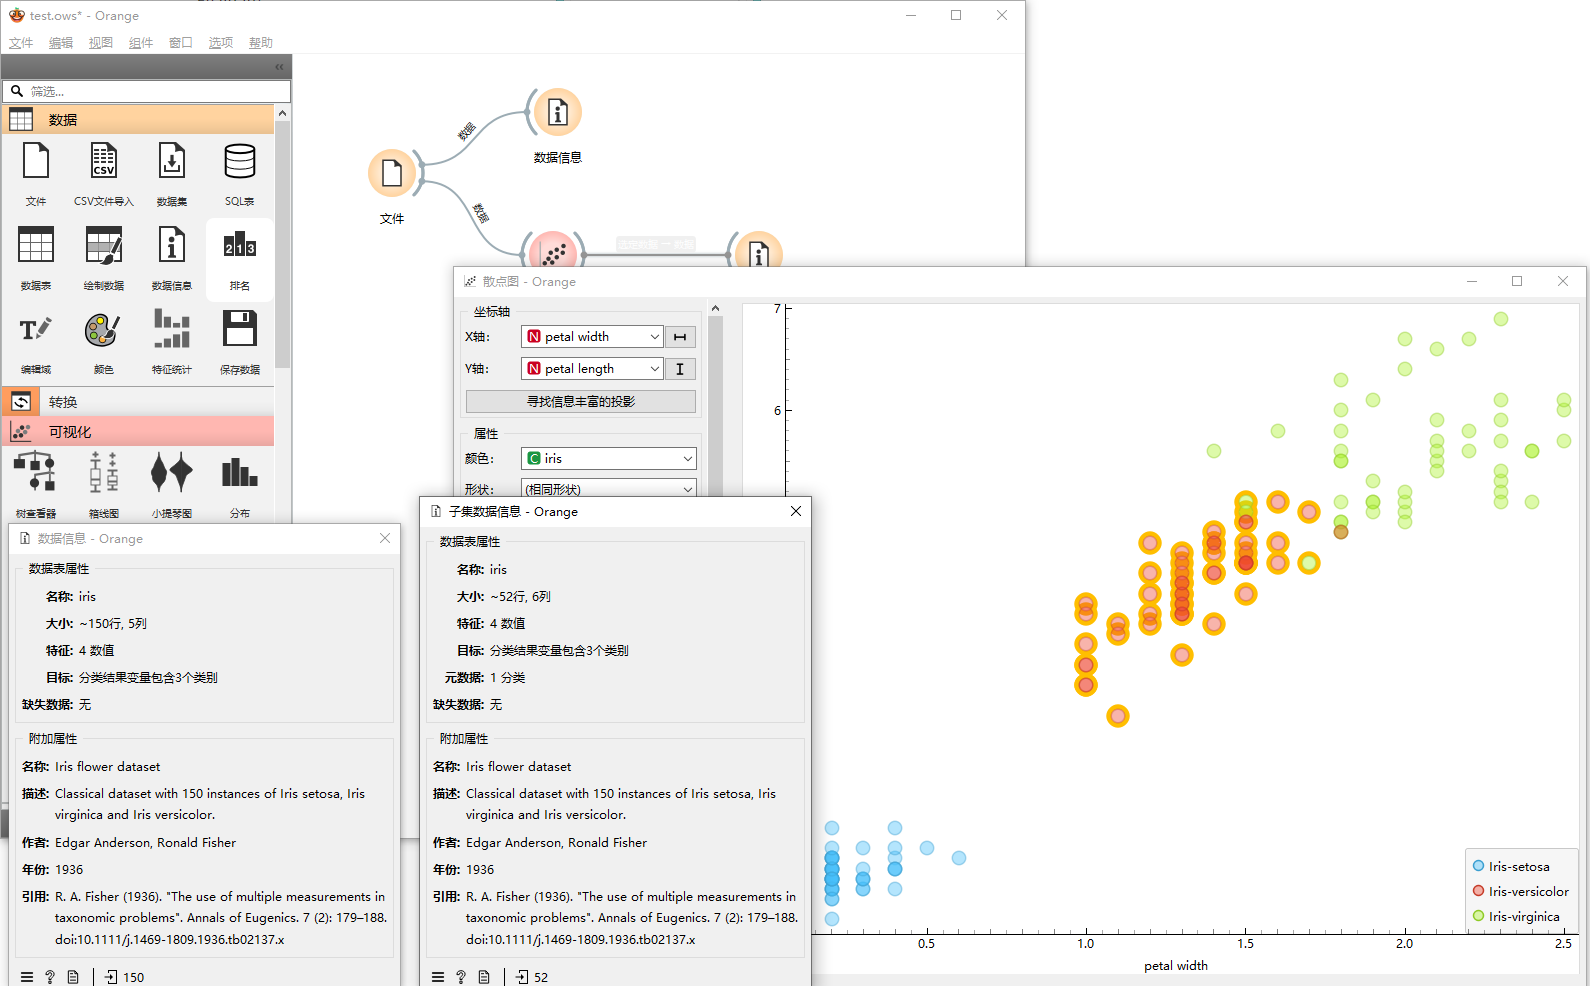Viewport: 1590px width, 986px height.
Task: Collapse the 可视化 category header
Action: pyautogui.click(x=138, y=432)
